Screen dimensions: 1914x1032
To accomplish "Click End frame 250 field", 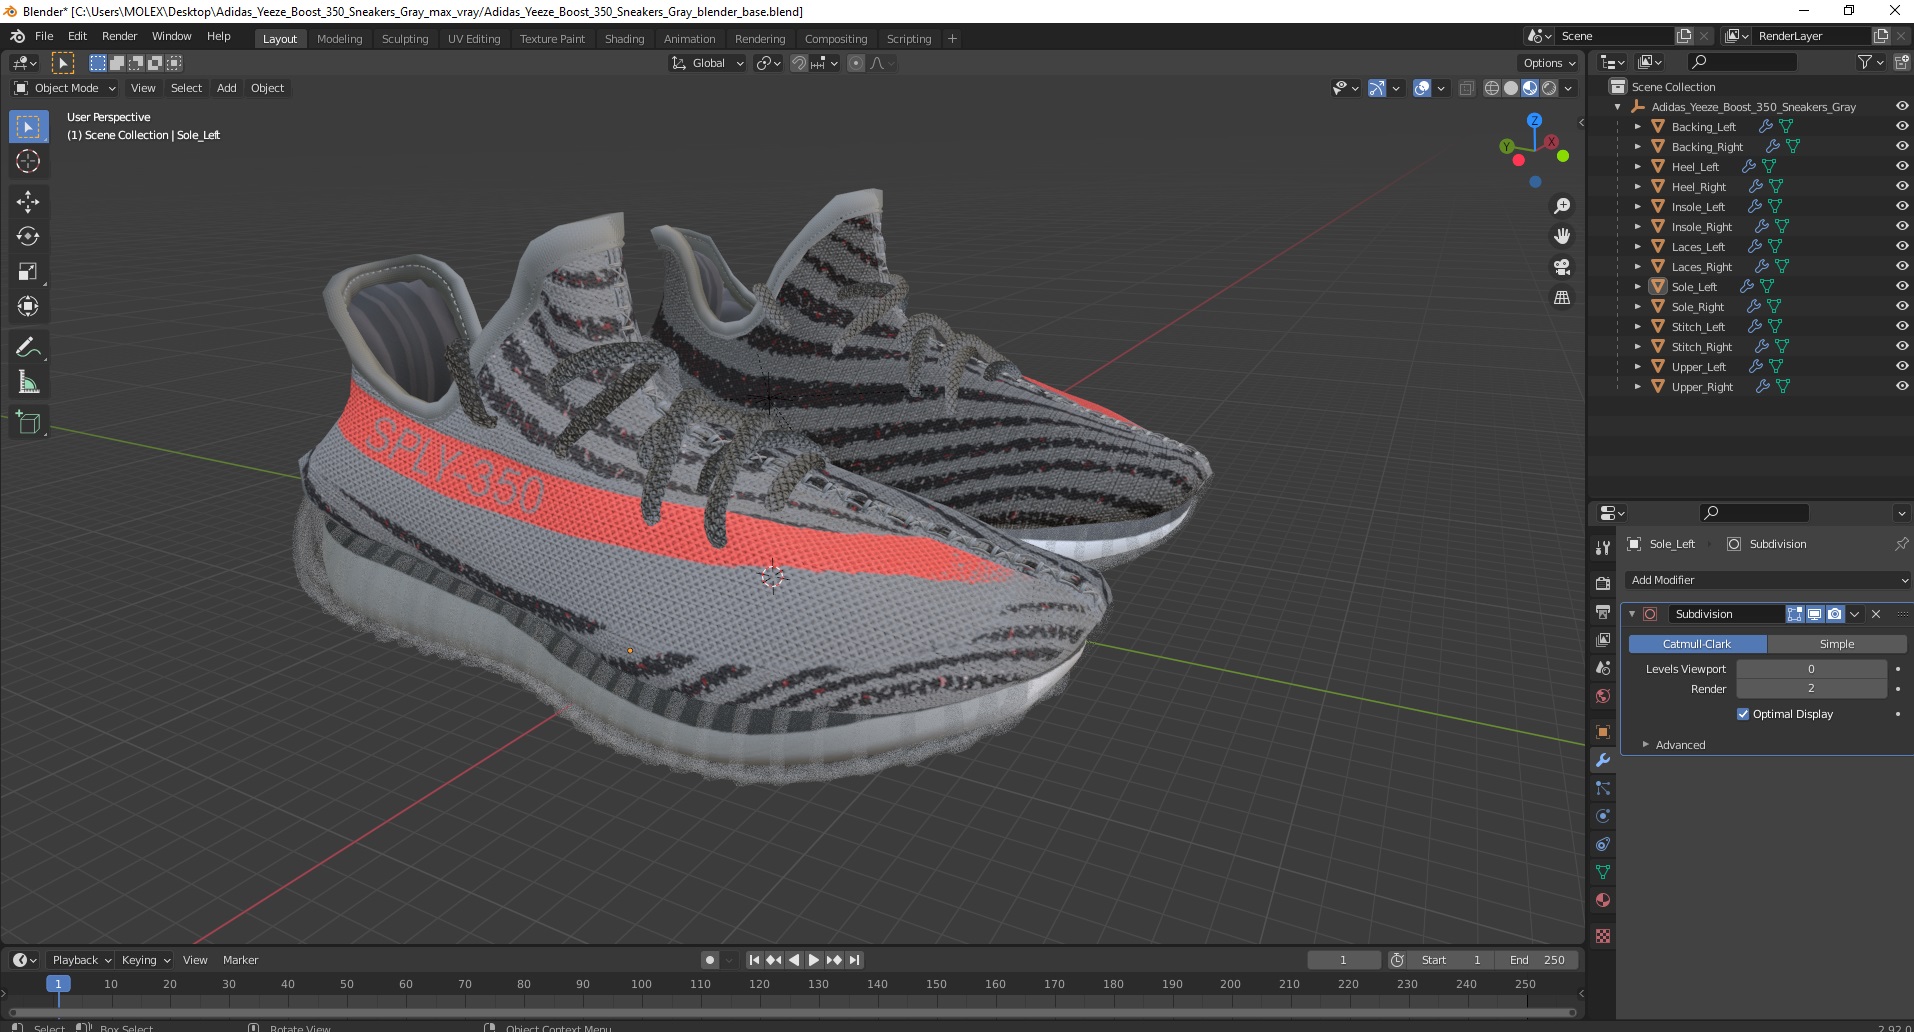I will (x=1537, y=960).
